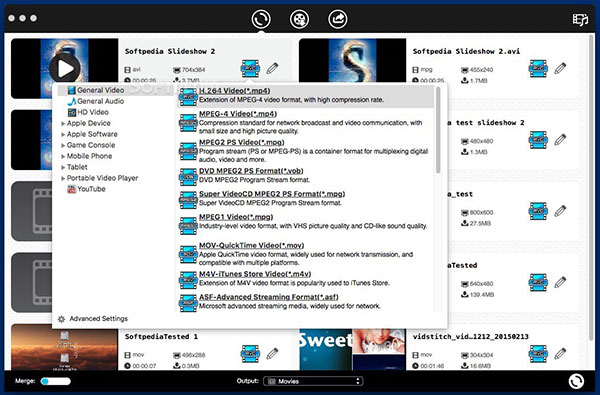Viewport: 600px width, 395px height.
Task: Click the Softpedia Slideshow 2.avi title text
Action: (x=466, y=51)
